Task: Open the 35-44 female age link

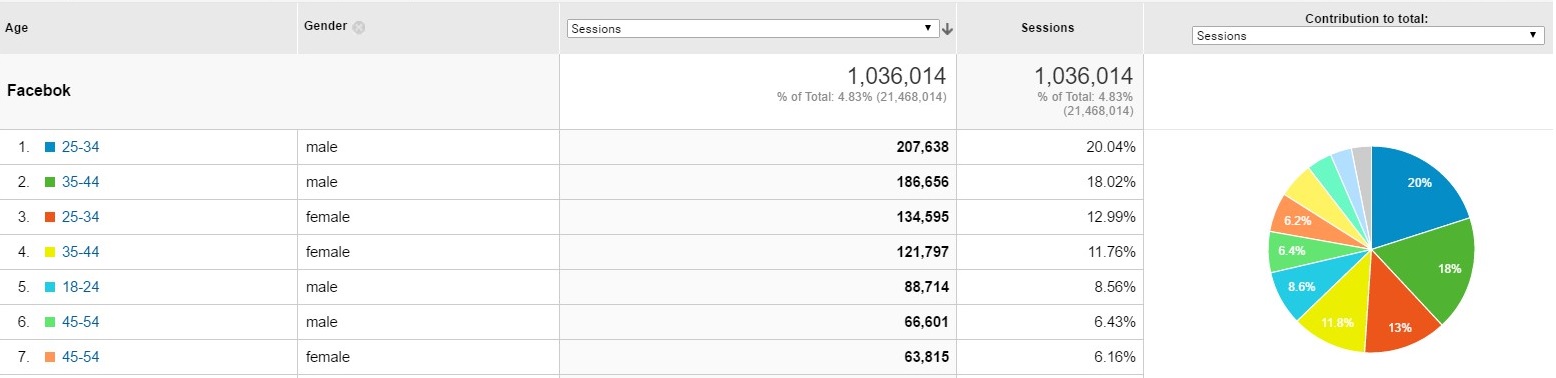Action: point(80,253)
